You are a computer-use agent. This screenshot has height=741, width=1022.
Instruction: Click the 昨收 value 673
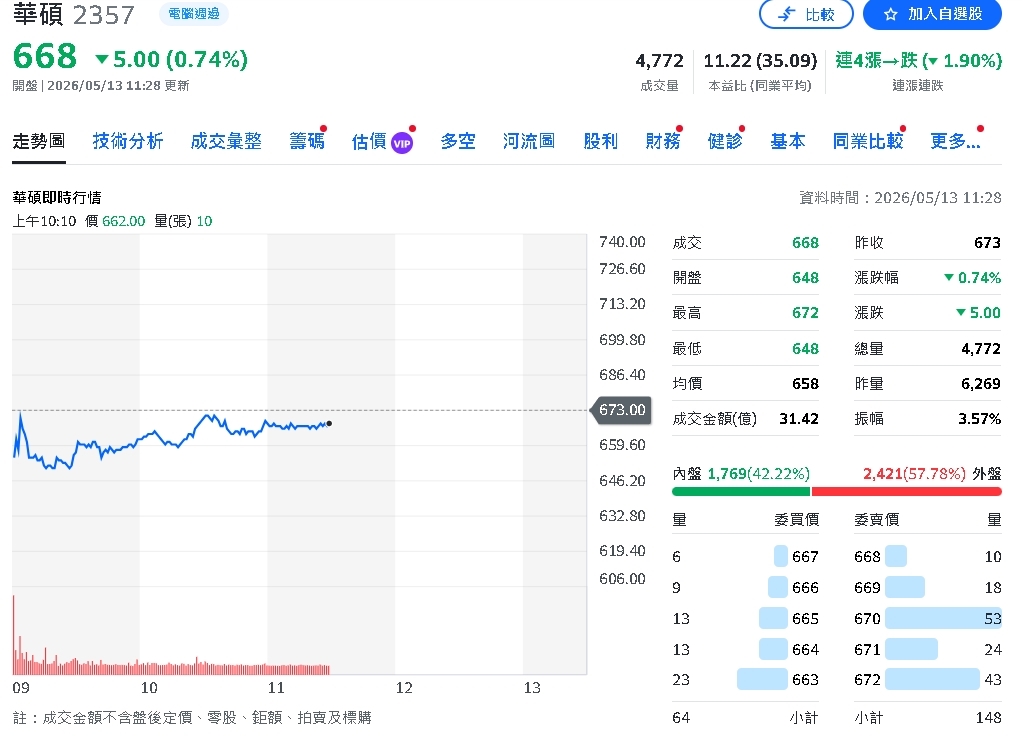pos(987,243)
